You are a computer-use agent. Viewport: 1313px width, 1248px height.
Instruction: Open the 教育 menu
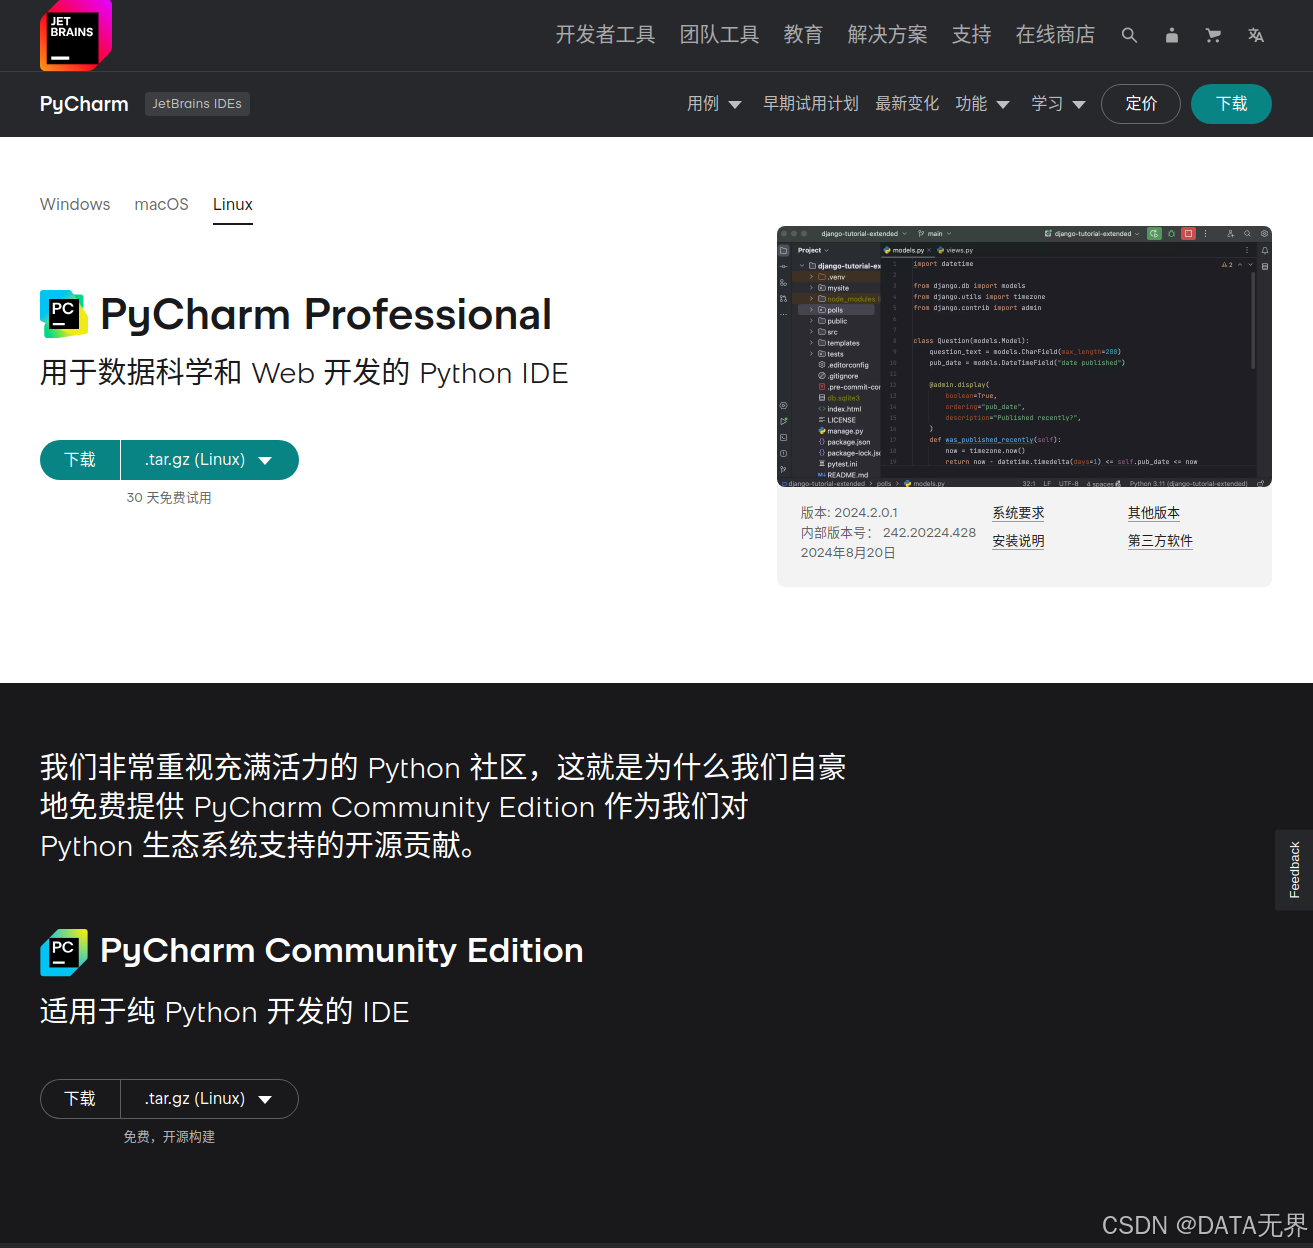point(803,35)
